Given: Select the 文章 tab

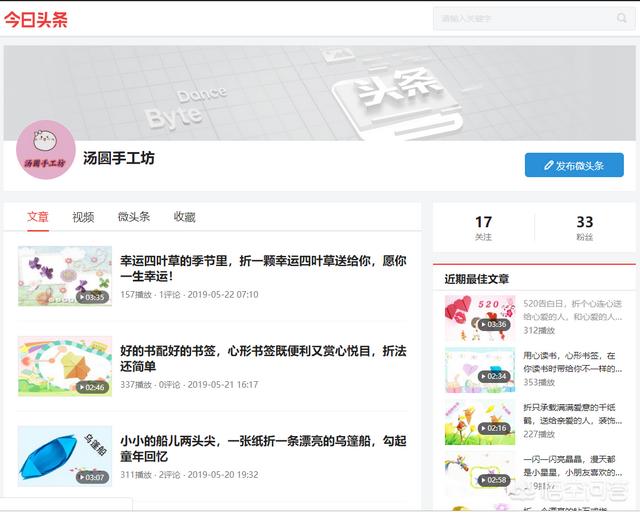Looking at the screenshot, I should (38, 217).
